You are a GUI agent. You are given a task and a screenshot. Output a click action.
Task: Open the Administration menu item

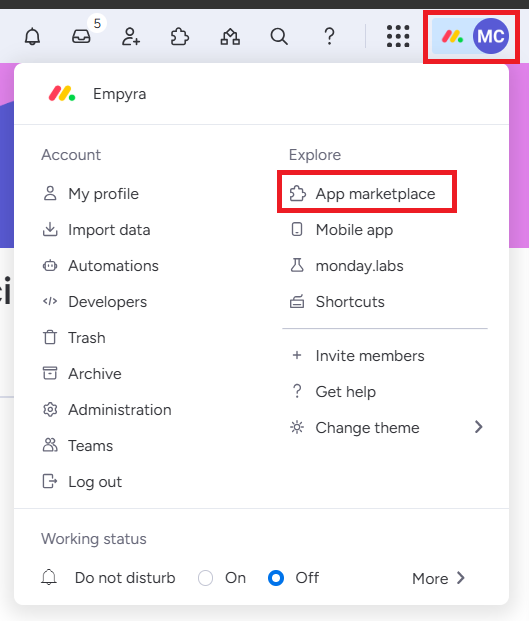[x=107, y=410]
